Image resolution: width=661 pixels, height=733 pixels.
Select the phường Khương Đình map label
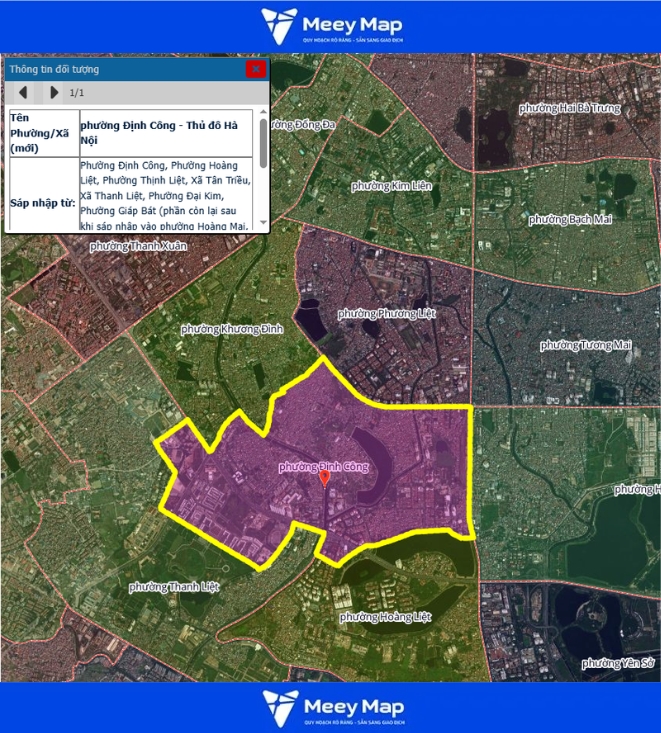(232, 329)
